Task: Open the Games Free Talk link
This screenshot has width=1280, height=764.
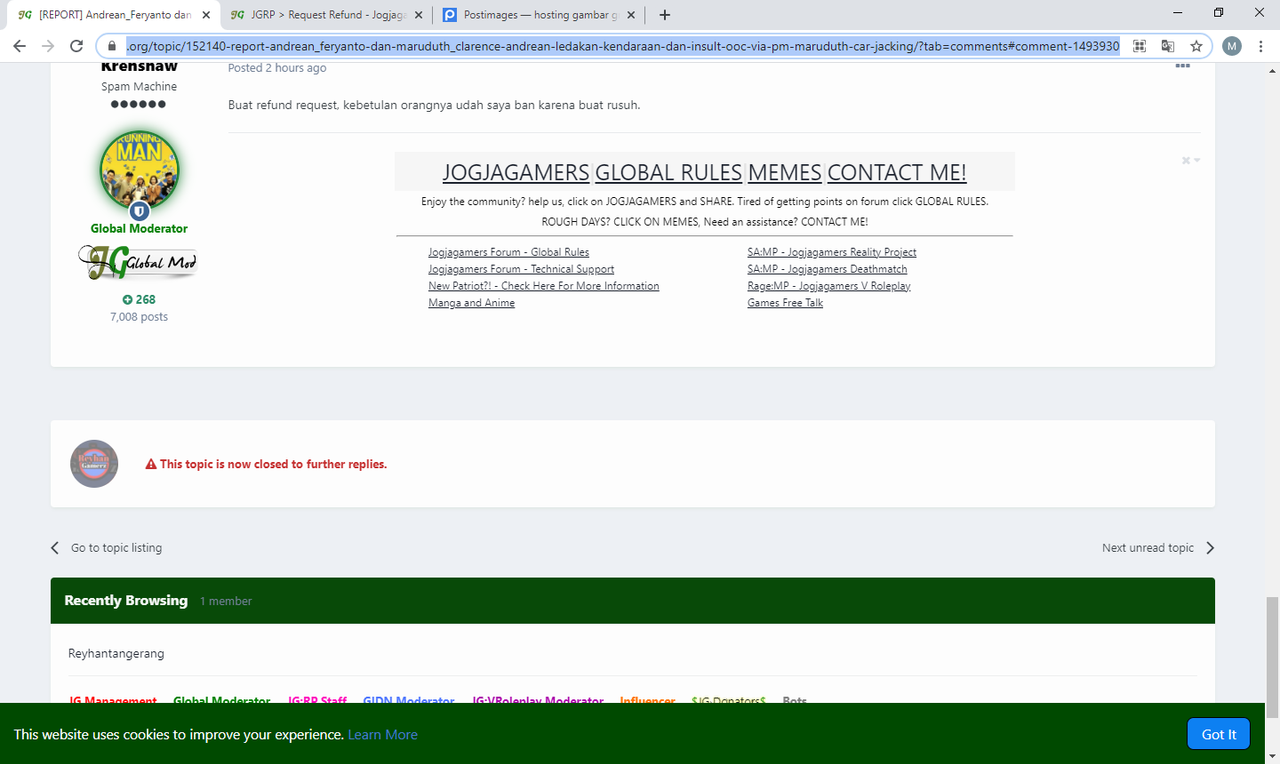Action: click(785, 303)
